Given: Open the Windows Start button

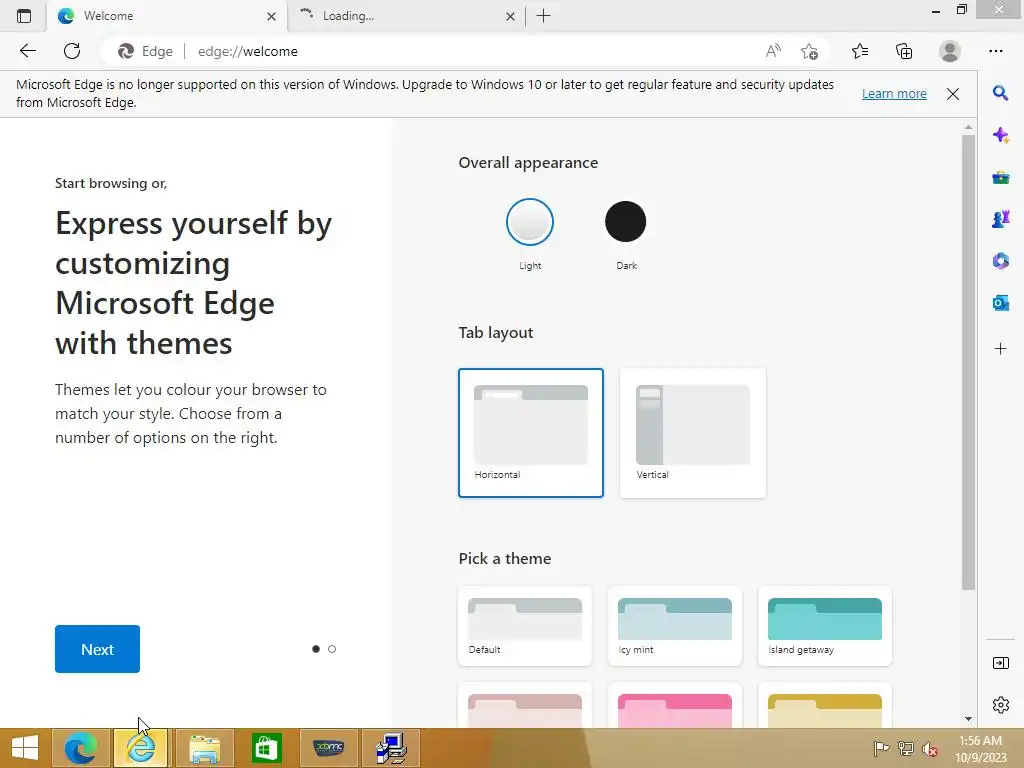Looking at the screenshot, I should [25, 748].
